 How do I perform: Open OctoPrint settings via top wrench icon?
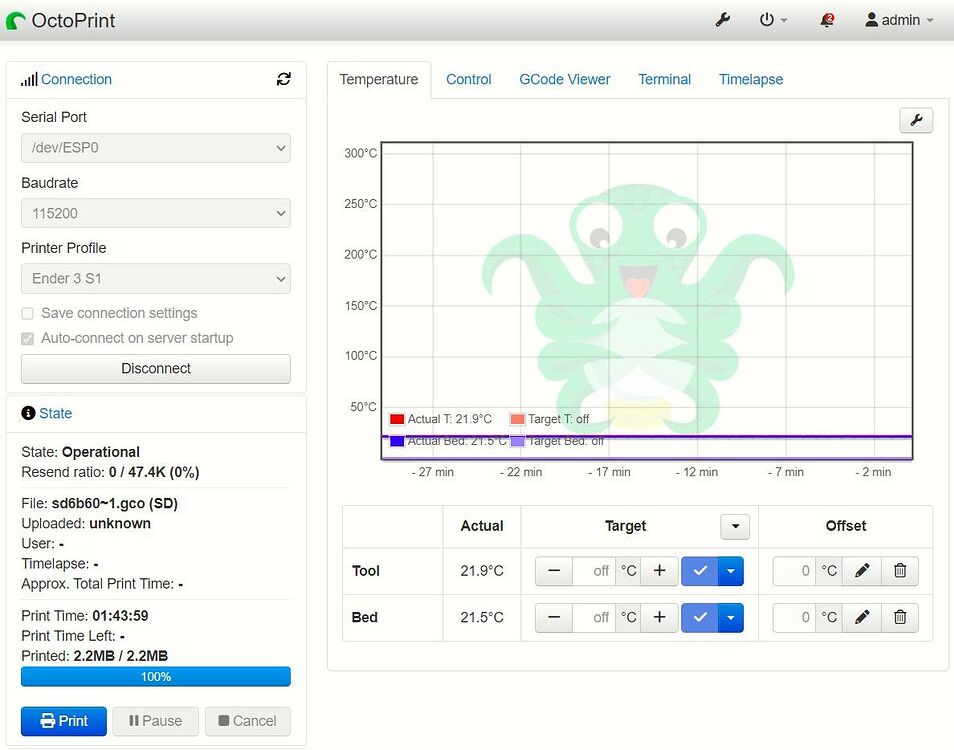[722, 19]
